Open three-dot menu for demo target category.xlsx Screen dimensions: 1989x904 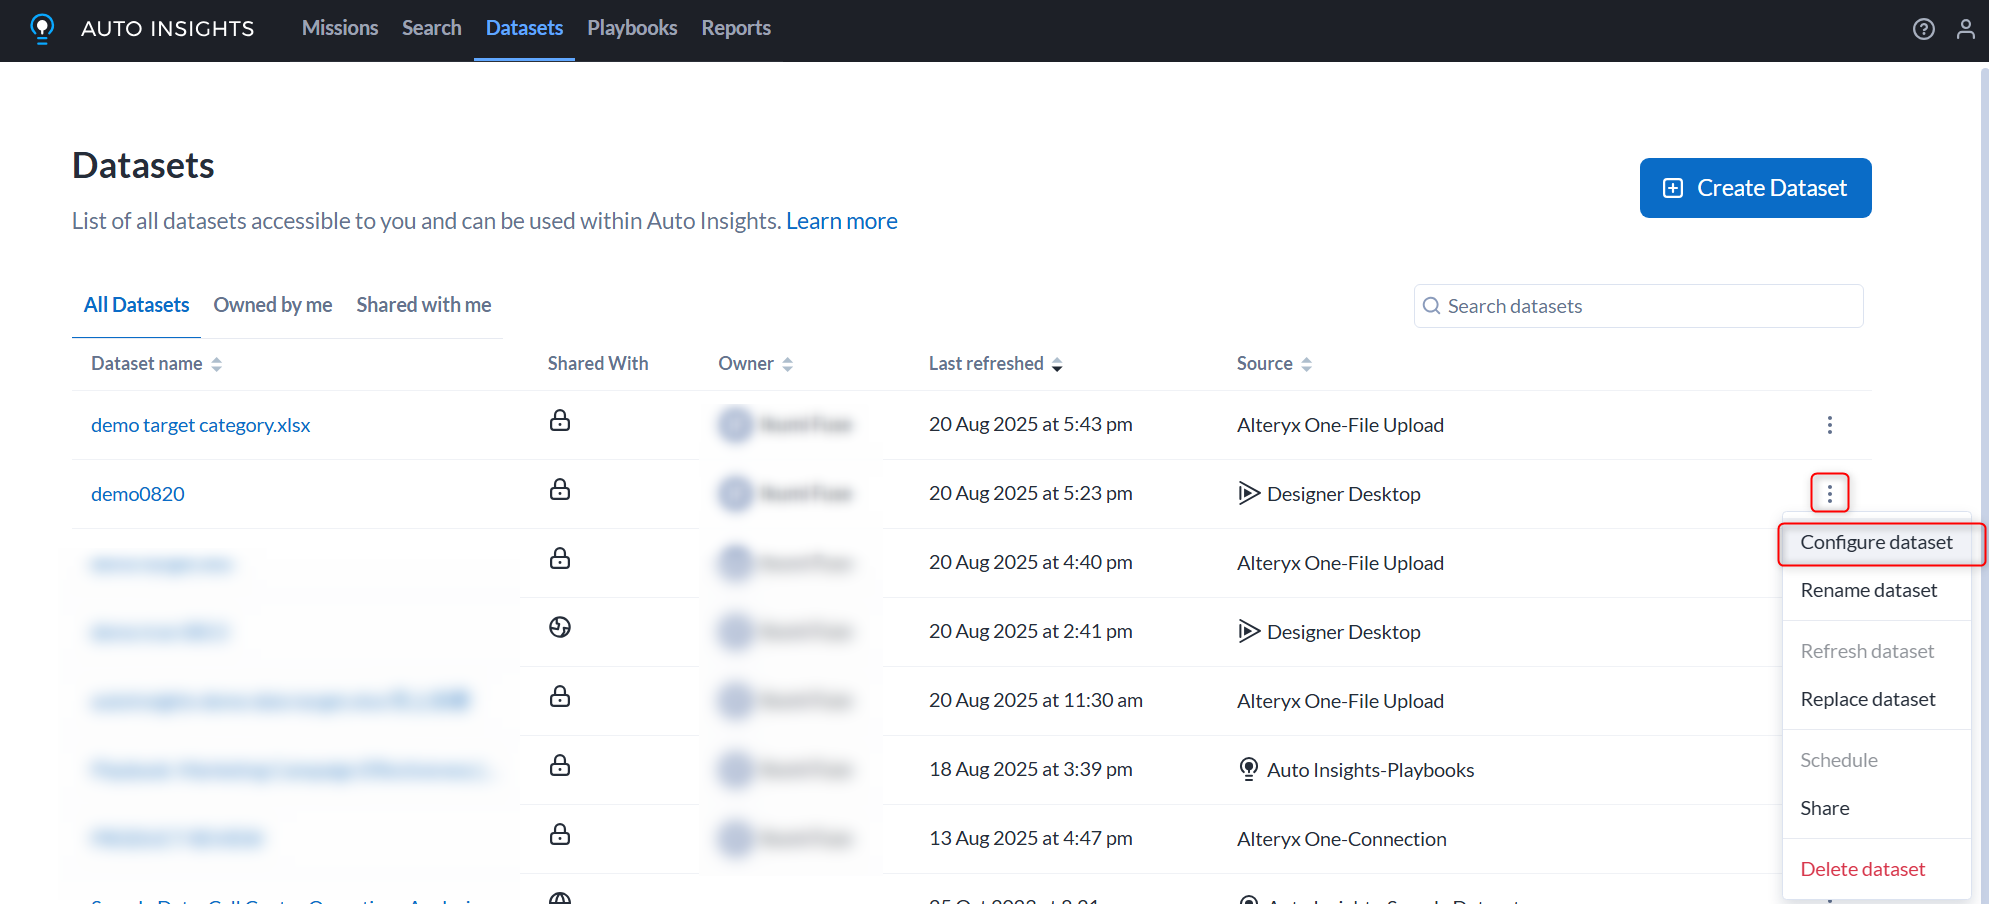pyautogui.click(x=1829, y=425)
